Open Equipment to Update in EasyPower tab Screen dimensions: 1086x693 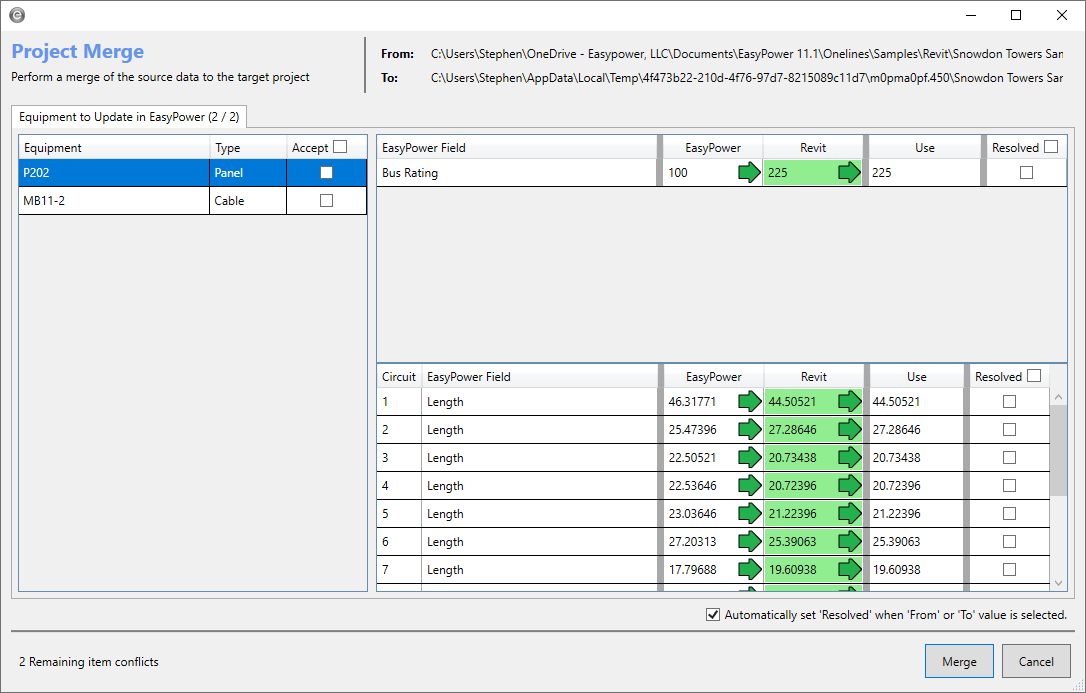[130, 117]
